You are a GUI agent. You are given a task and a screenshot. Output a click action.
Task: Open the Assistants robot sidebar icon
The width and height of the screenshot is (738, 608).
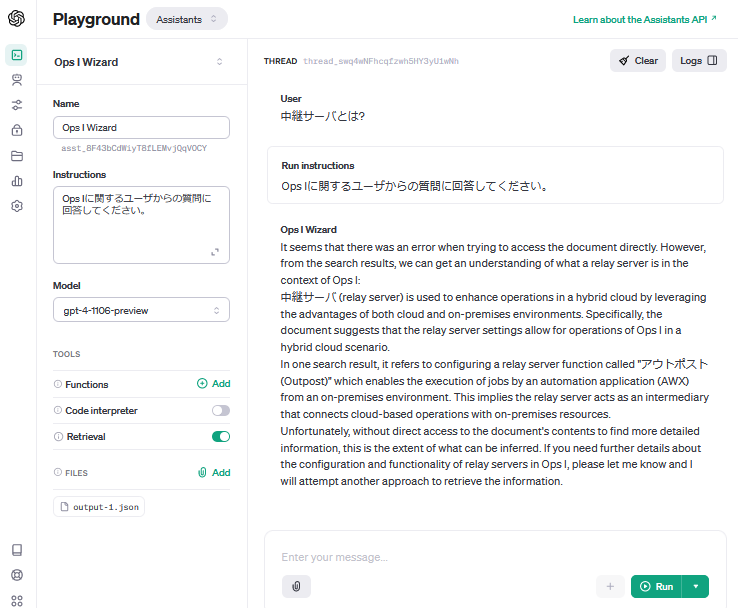click(17, 80)
